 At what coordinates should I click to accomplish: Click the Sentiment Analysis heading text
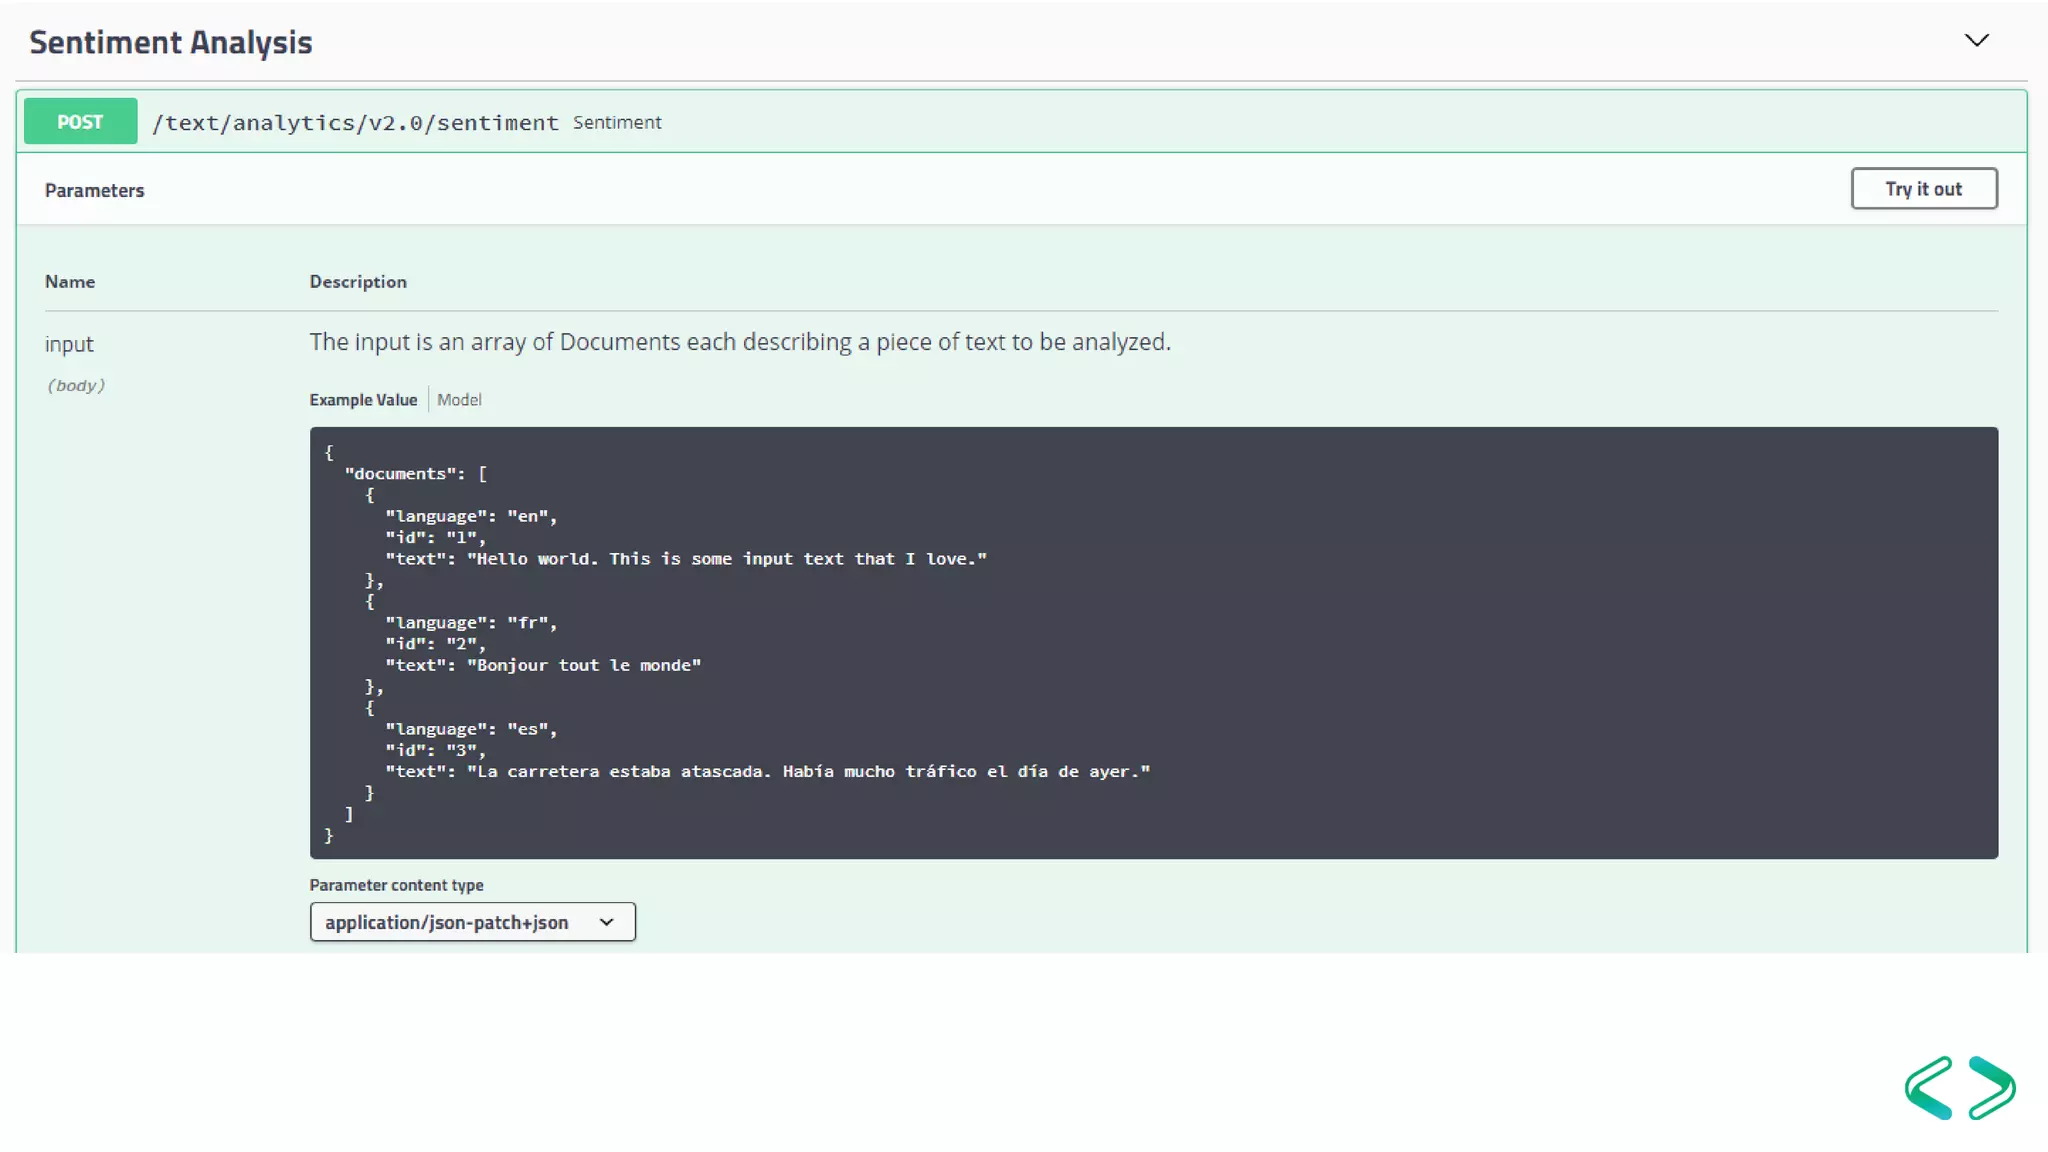tap(171, 42)
